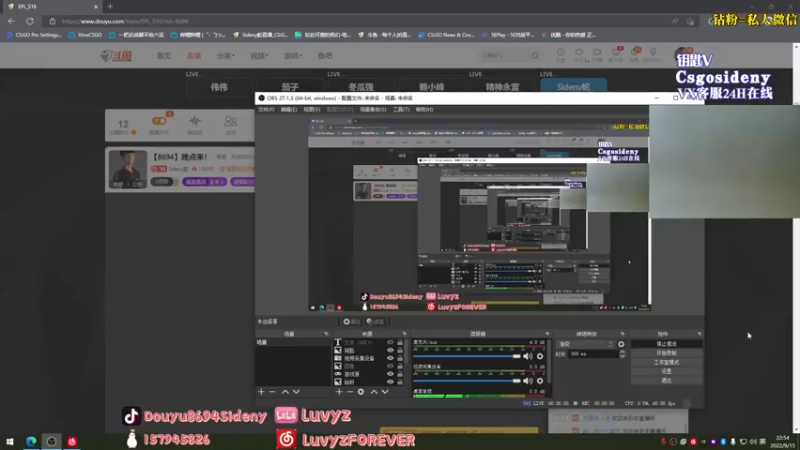Open settings gear for 麦克风/Aux channel
The image size is (800, 450).
click(540, 356)
